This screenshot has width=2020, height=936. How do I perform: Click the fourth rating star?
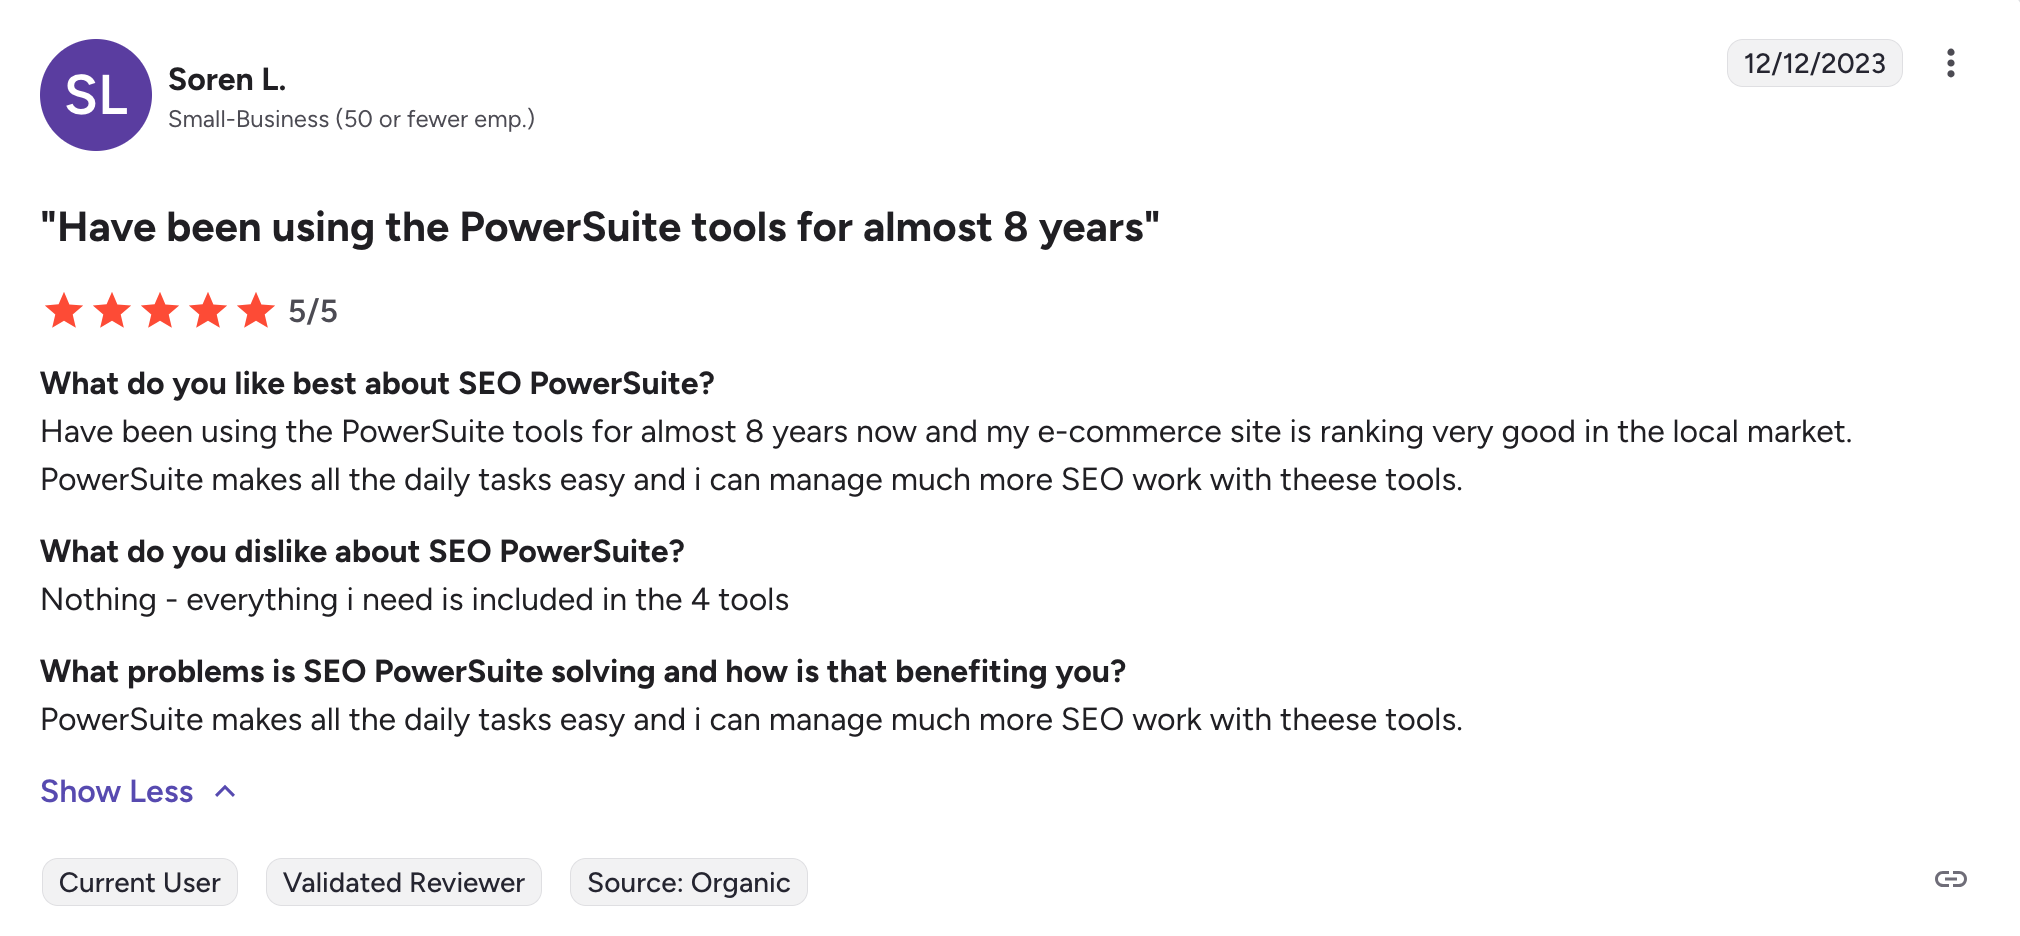pyautogui.click(x=208, y=311)
